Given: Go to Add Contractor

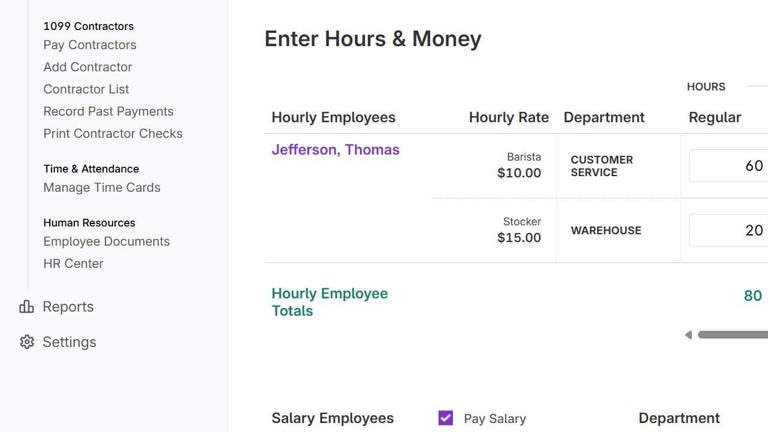Looking at the screenshot, I should click(88, 67).
